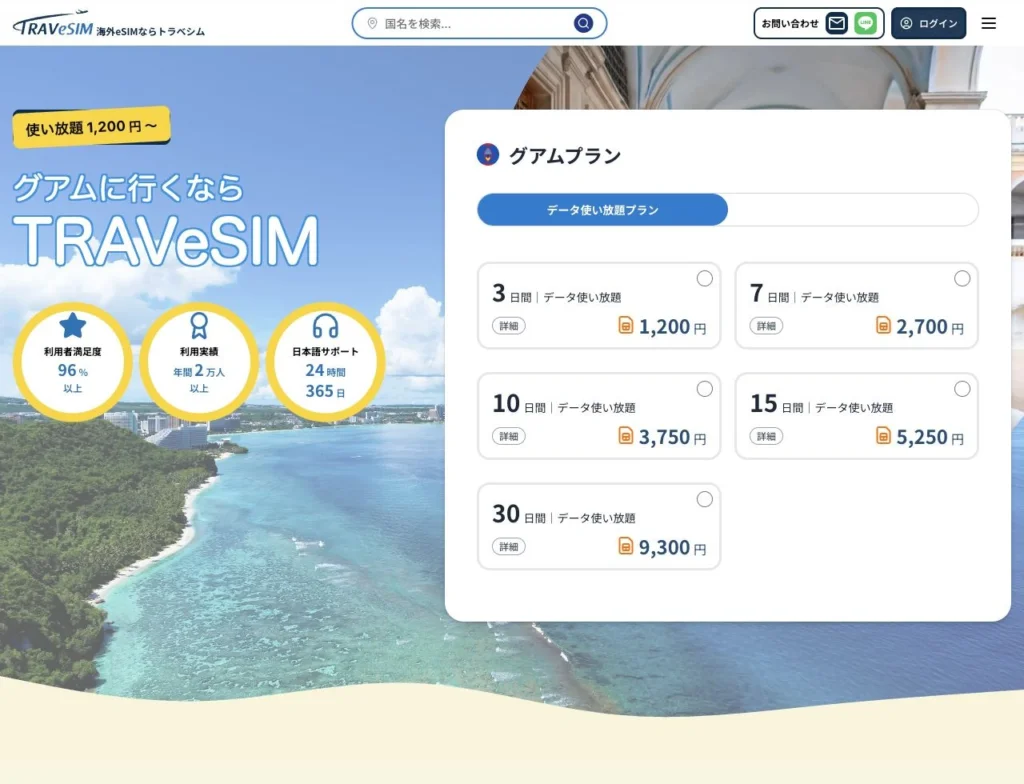The height and width of the screenshot is (784, 1024).
Task: Click the SIM card icon next to 2,700円
Action: pyautogui.click(x=883, y=325)
